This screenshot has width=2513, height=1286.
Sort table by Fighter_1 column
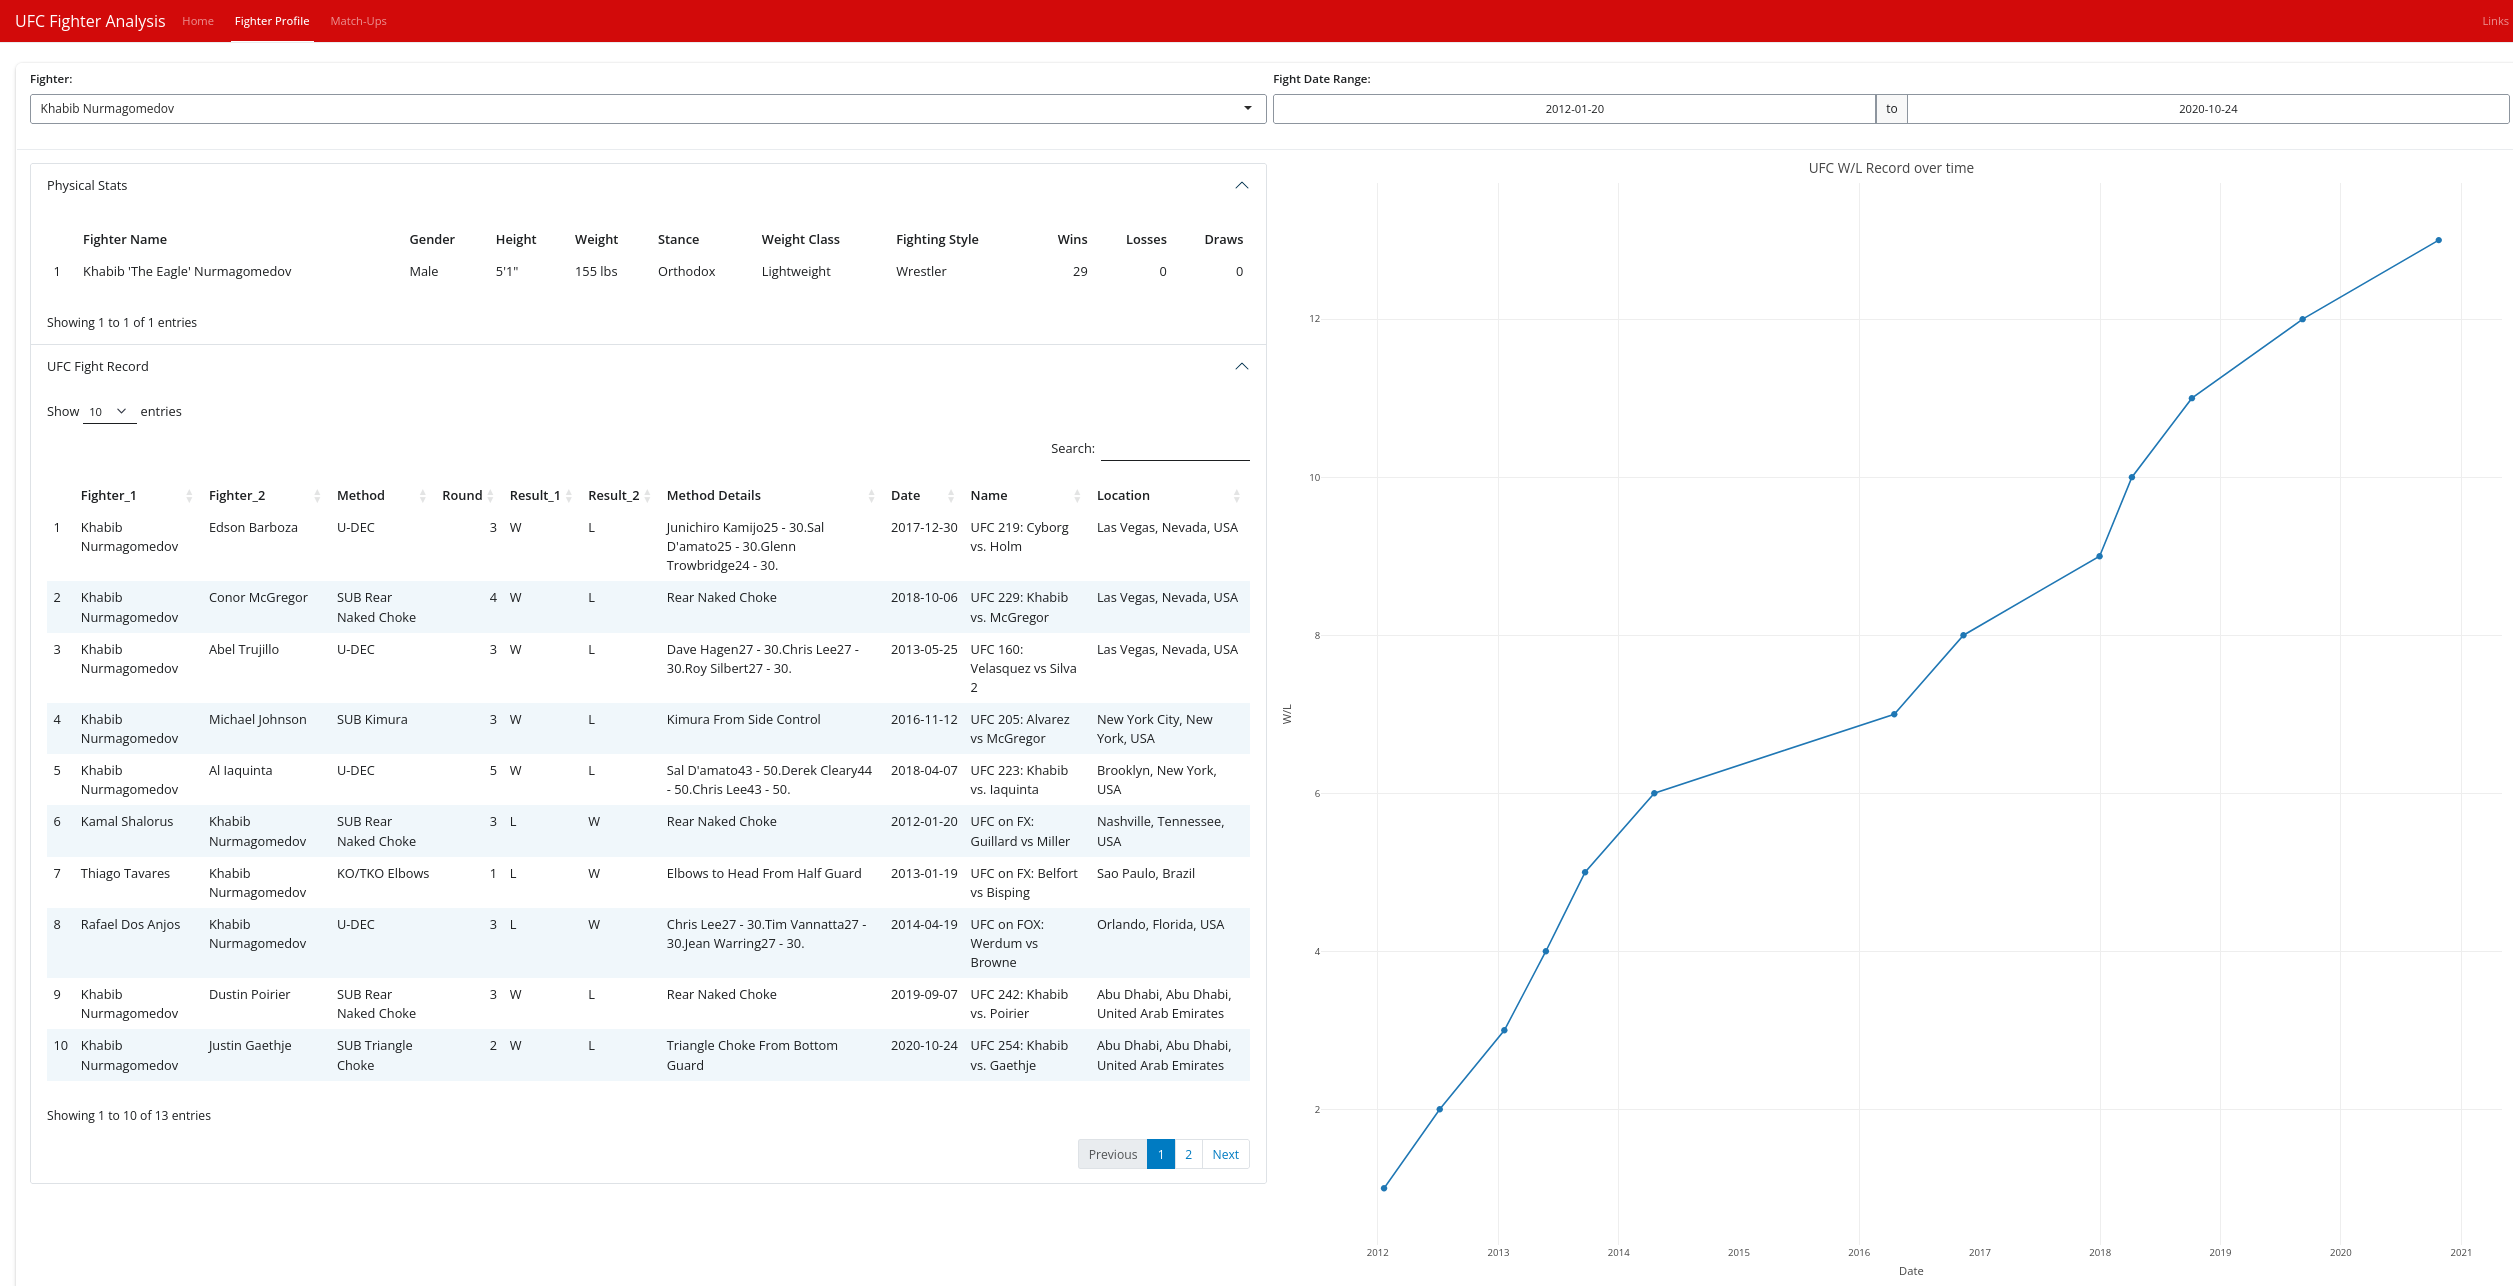(x=136, y=496)
